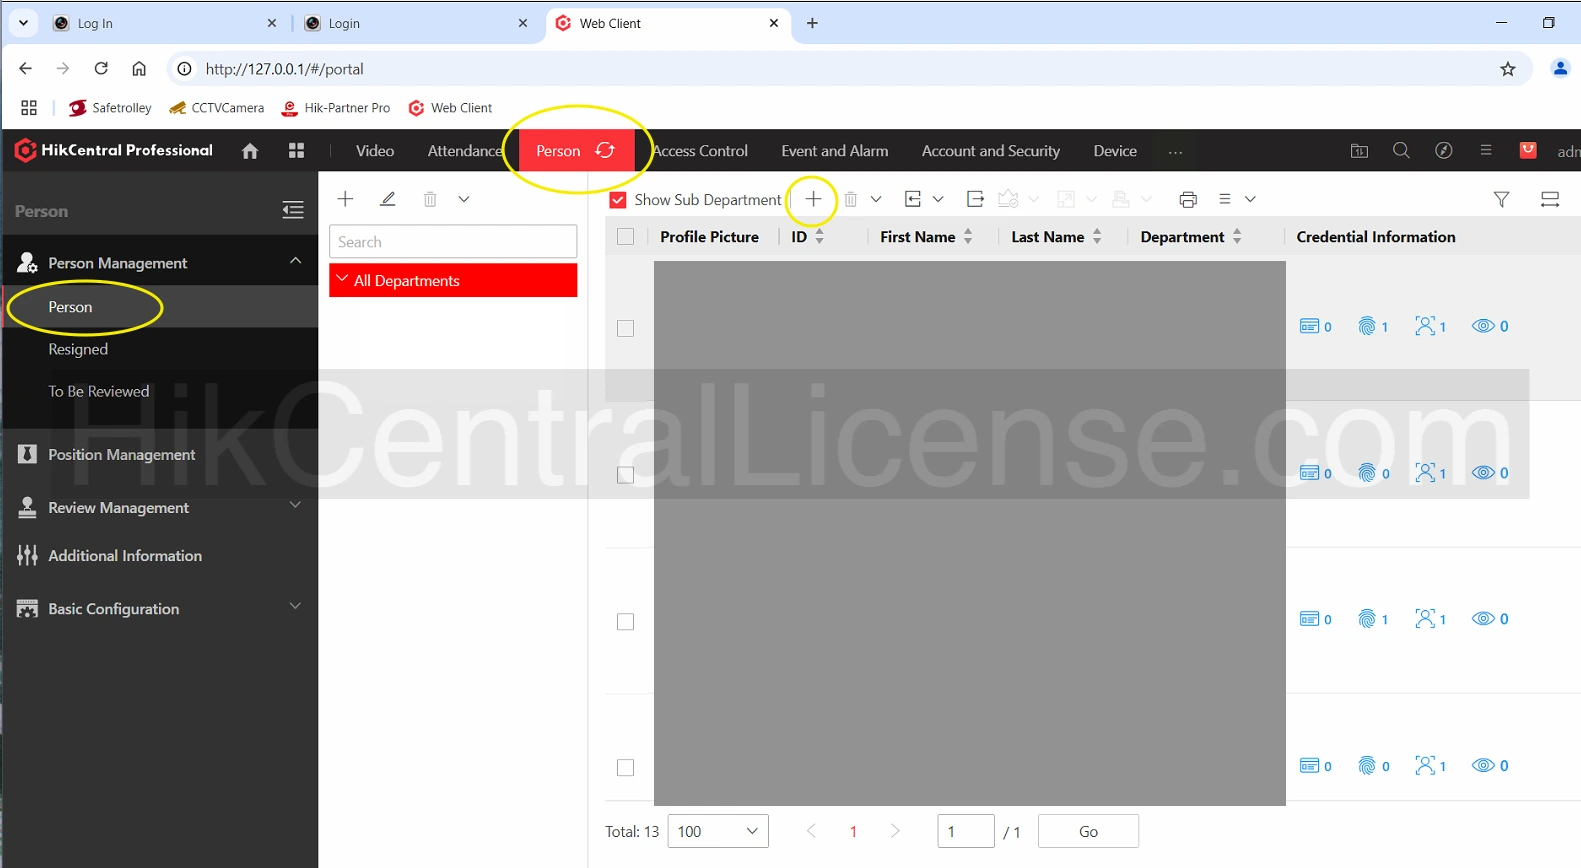Open the download center folder icon
Image resolution: width=1581 pixels, height=868 pixels.
(x=1359, y=151)
